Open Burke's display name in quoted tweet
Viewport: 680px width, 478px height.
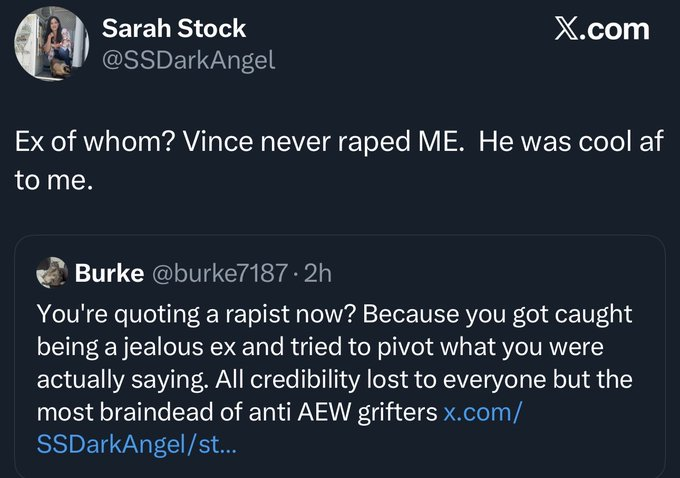[x=109, y=273]
